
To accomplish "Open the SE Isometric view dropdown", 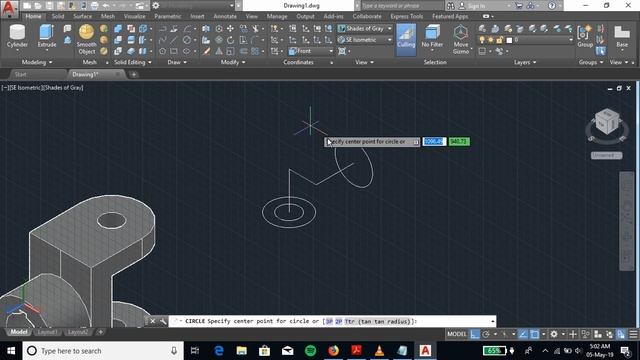I will point(365,40).
